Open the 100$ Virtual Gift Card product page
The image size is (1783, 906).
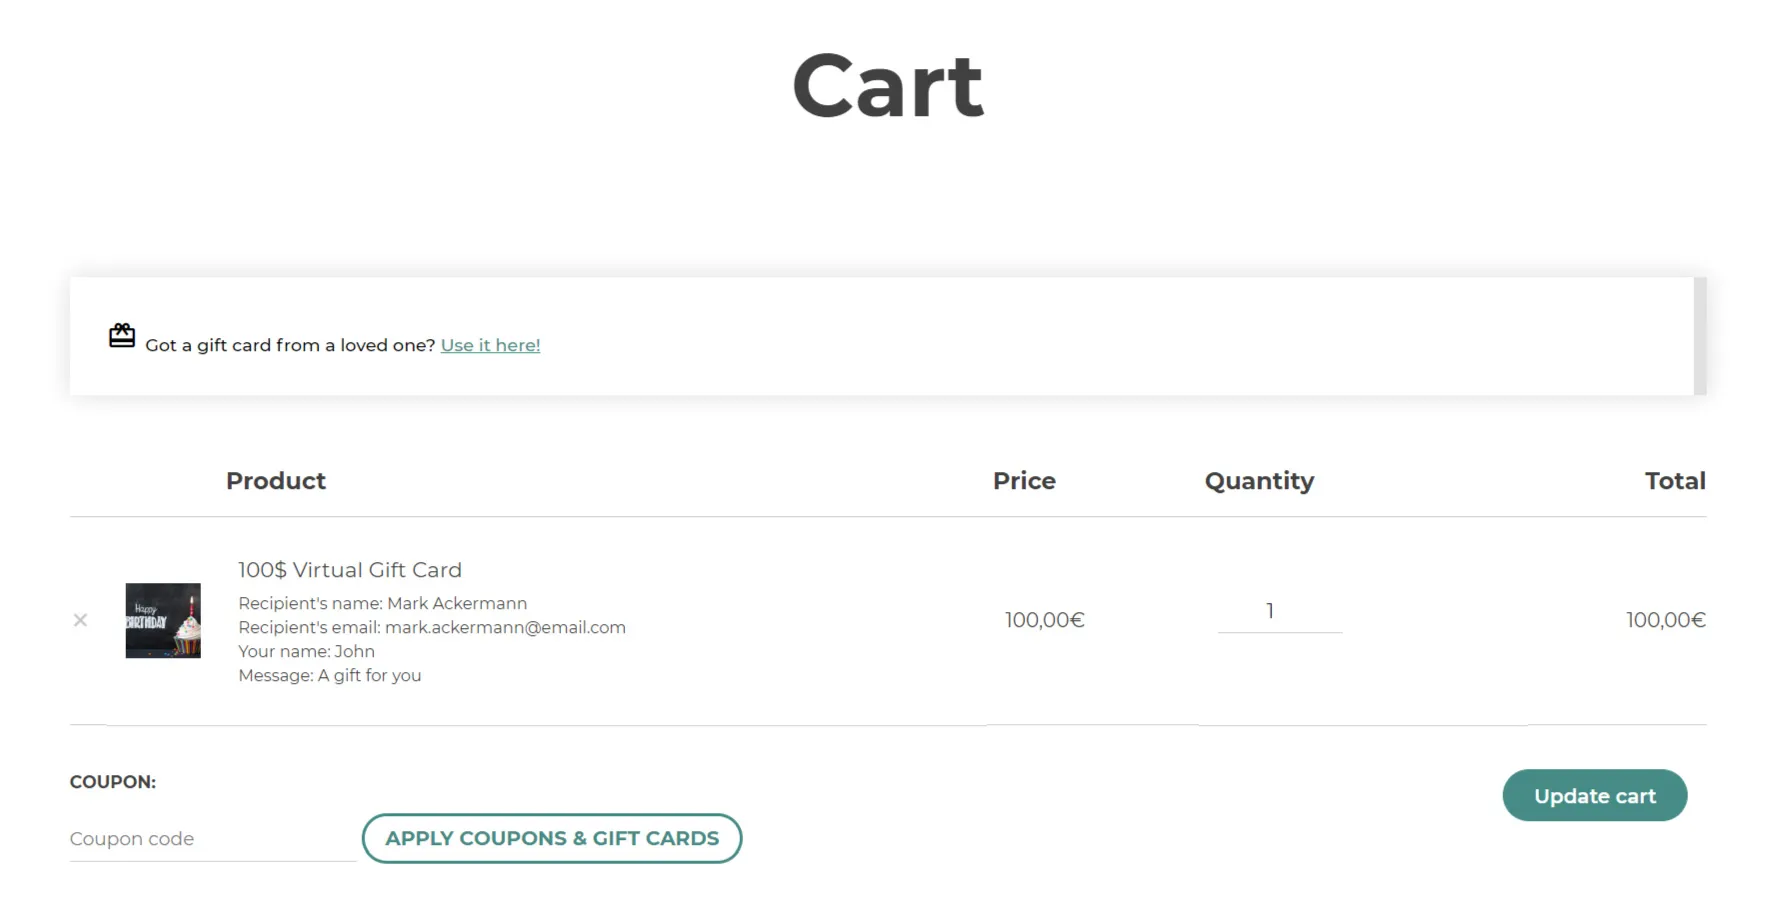pos(350,570)
